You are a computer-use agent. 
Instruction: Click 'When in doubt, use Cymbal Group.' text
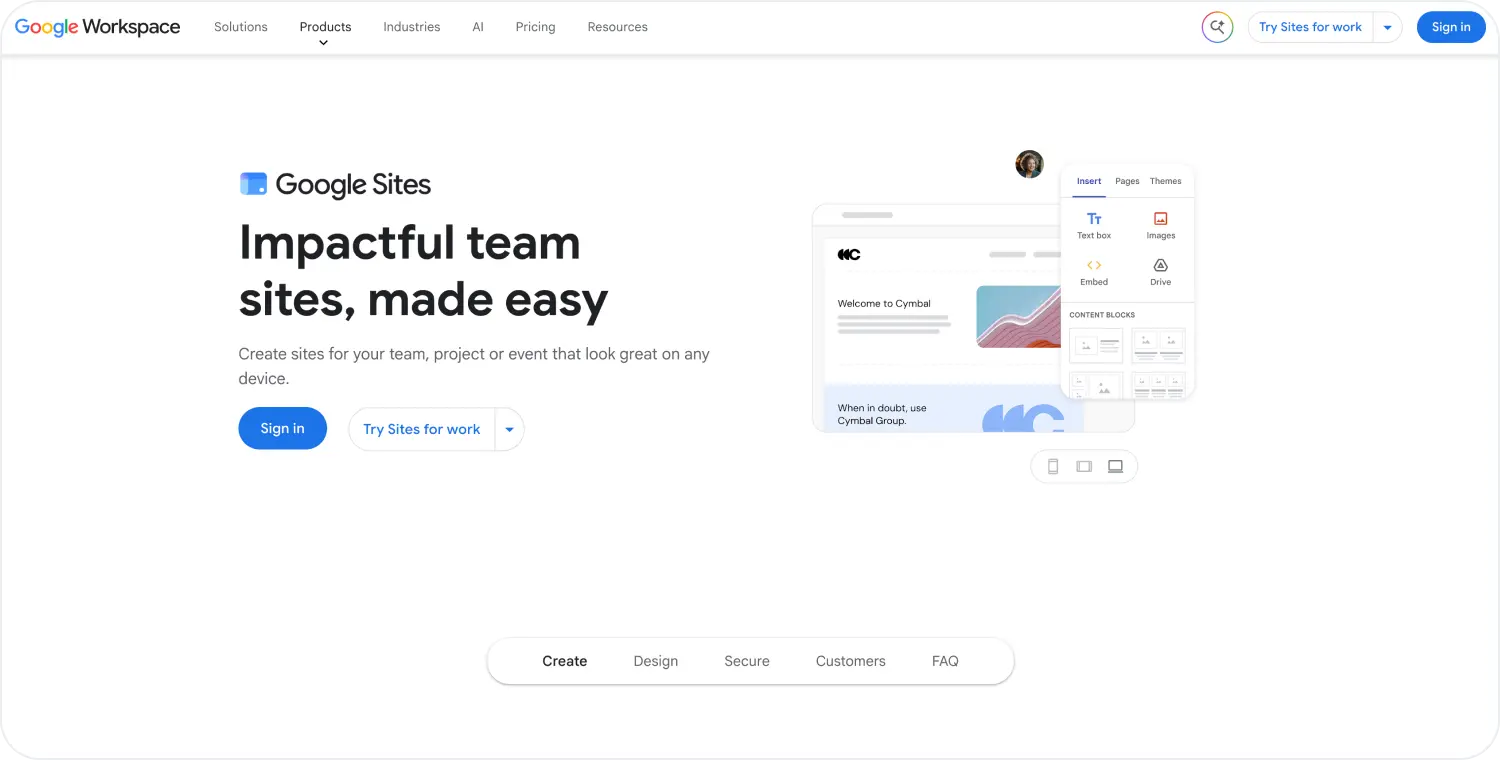(x=882, y=414)
